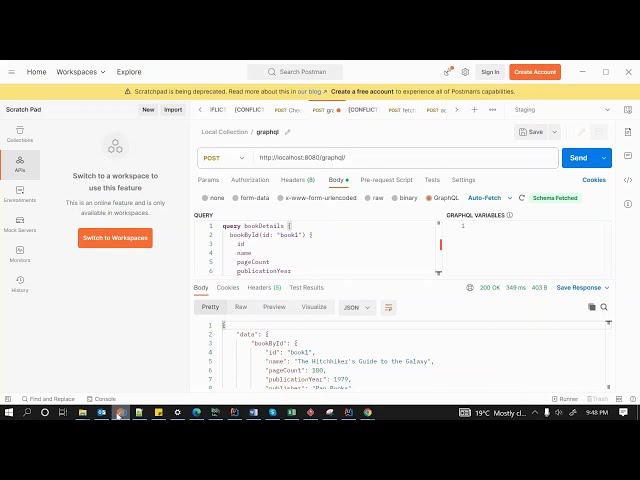640x480 pixels.
Task: Click the Create Account button
Action: tap(535, 72)
